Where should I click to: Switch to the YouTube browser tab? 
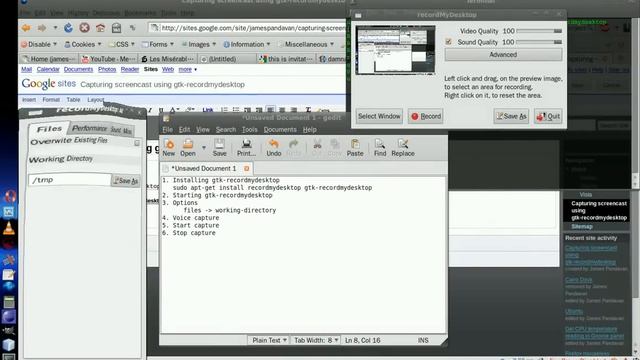click(x=109, y=59)
